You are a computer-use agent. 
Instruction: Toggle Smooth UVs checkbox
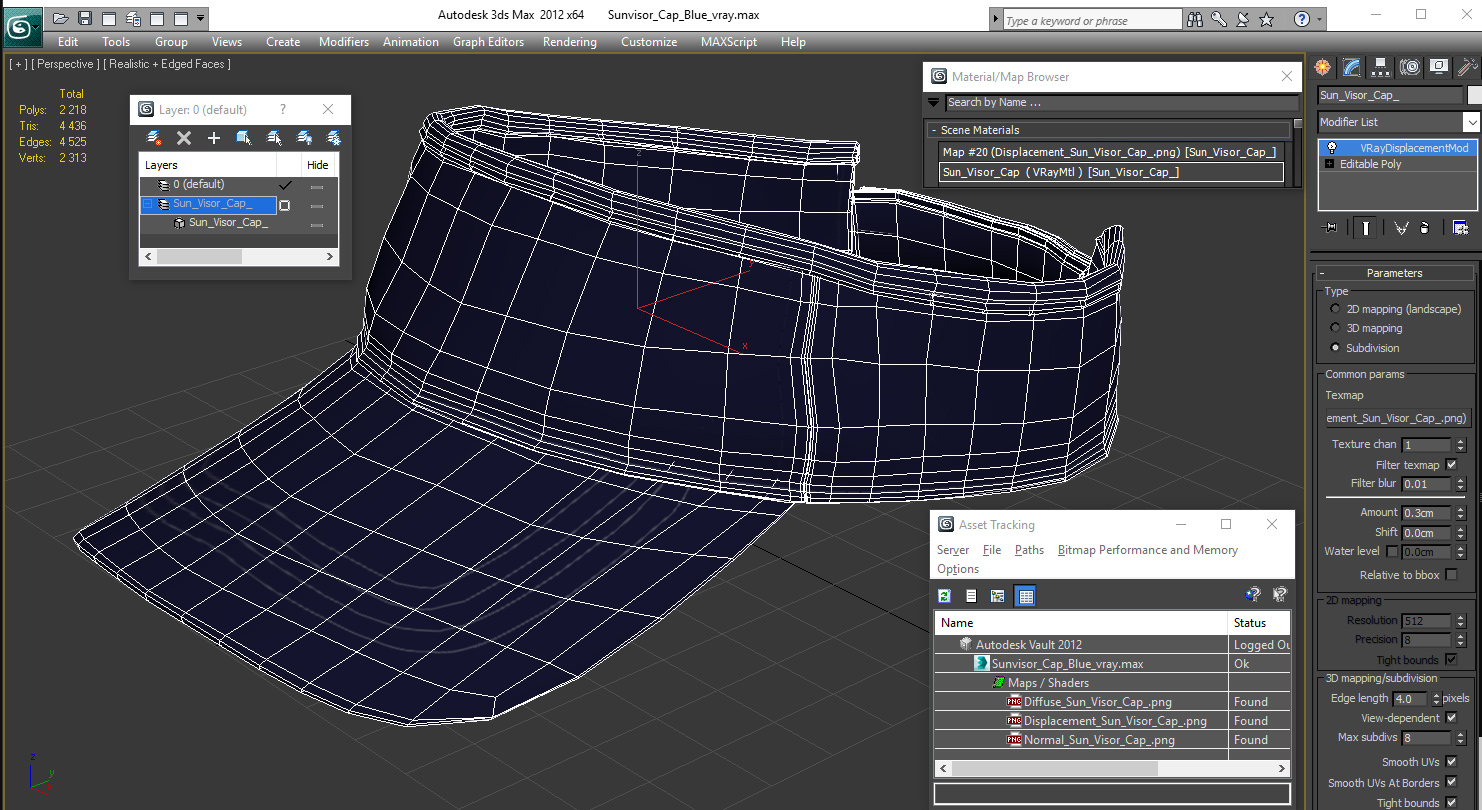(1452, 762)
